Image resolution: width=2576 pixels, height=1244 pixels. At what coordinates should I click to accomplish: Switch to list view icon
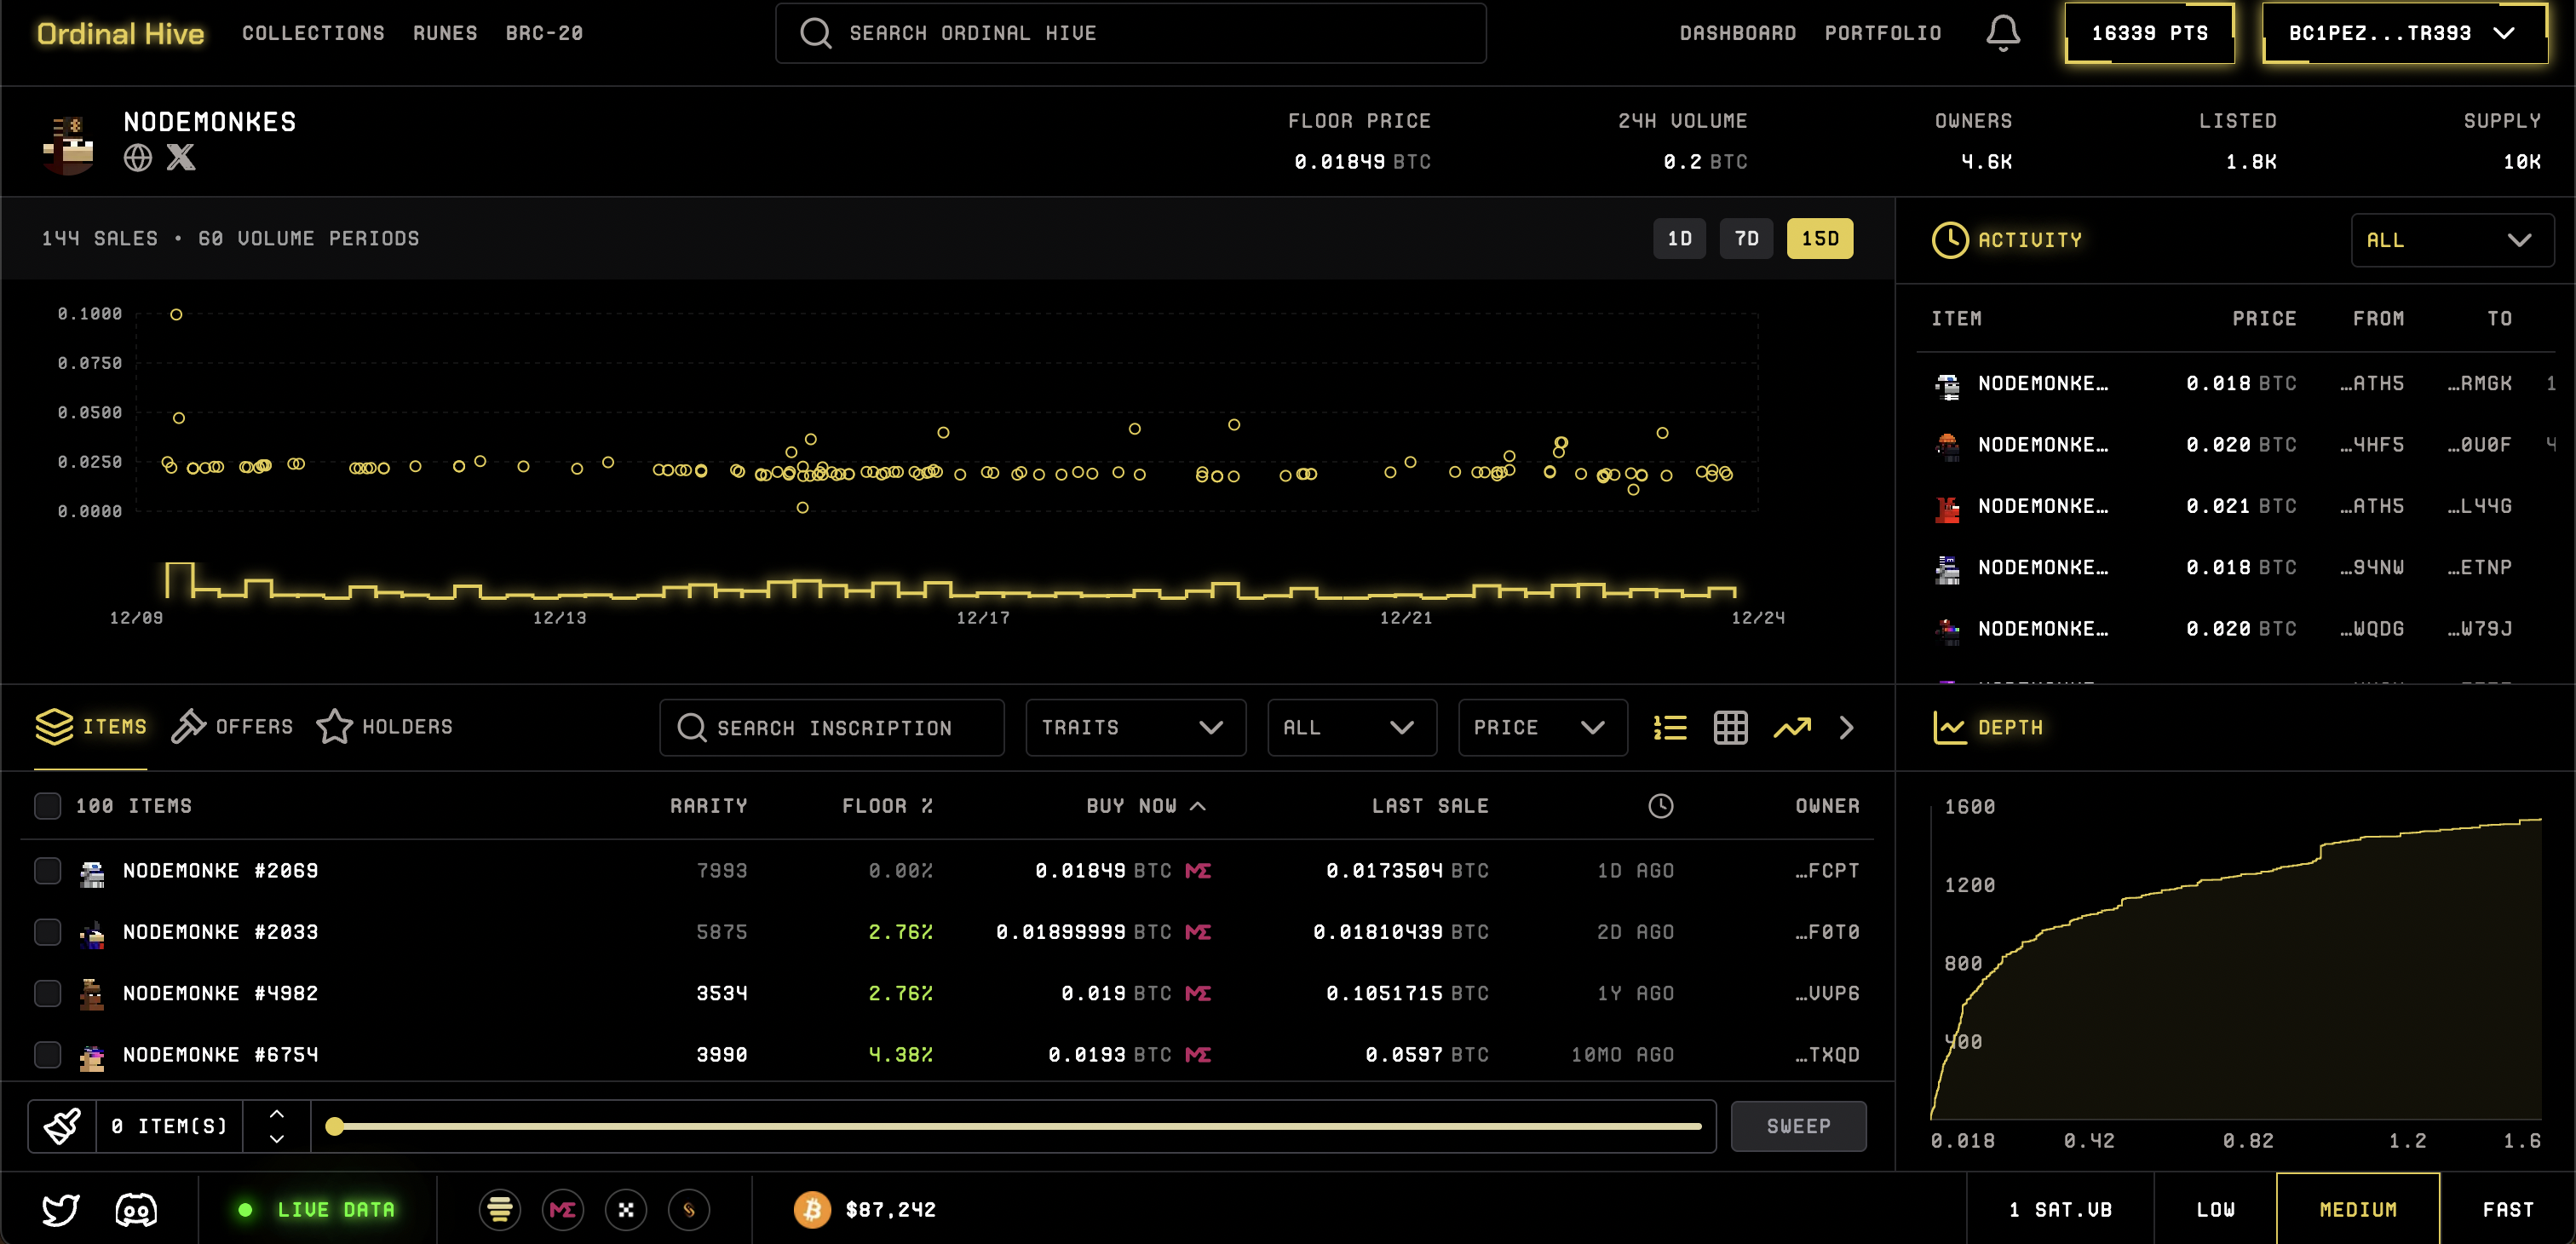click(1669, 727)
